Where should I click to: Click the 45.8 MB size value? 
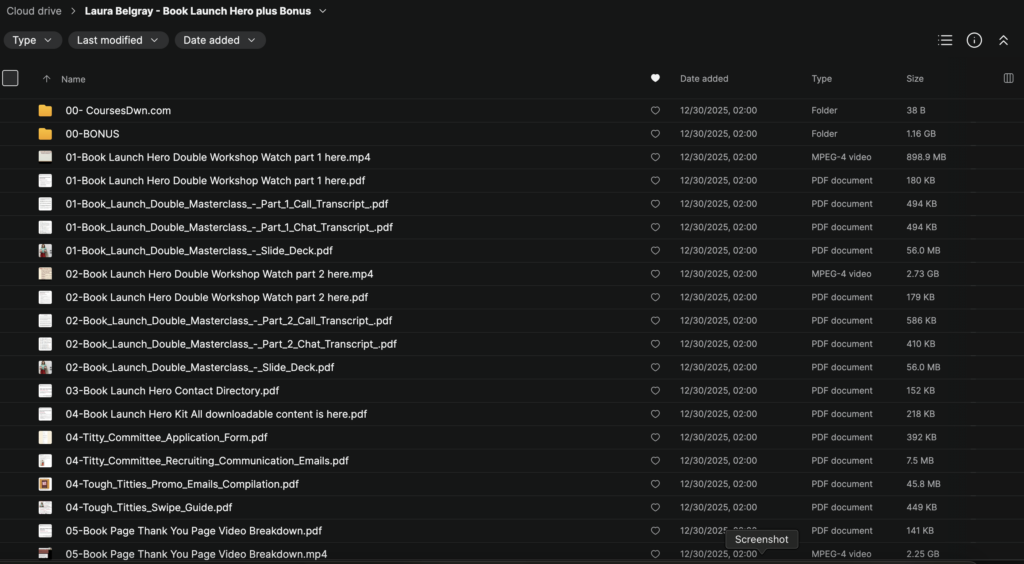[923, 484]
